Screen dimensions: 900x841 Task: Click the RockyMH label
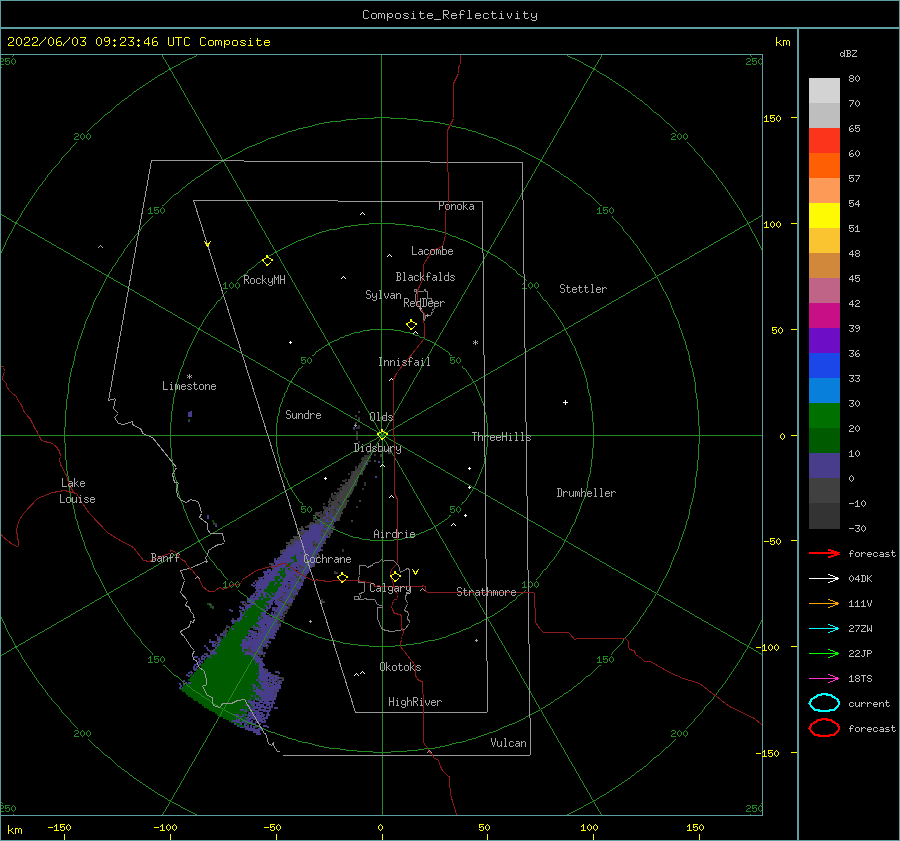coord(264,280)
